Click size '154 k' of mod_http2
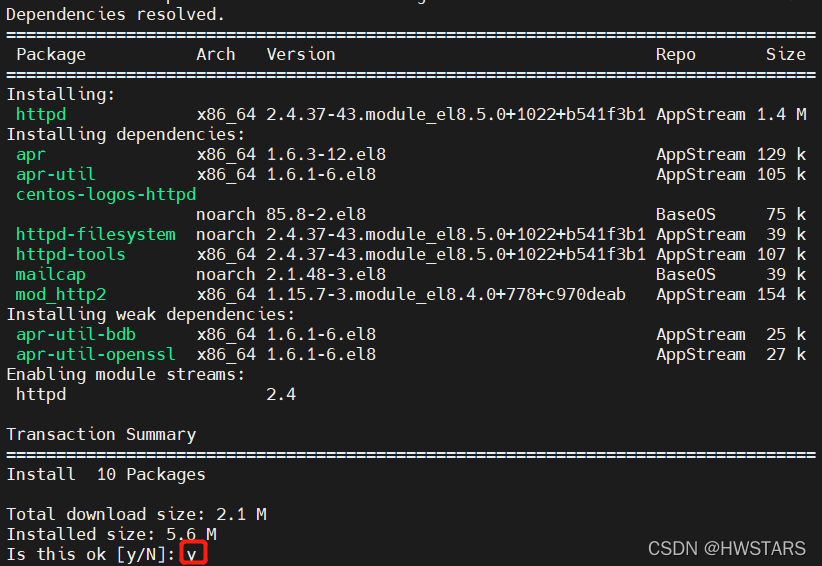Viewport: 822px width, 566px height. (x=781, y=295)
